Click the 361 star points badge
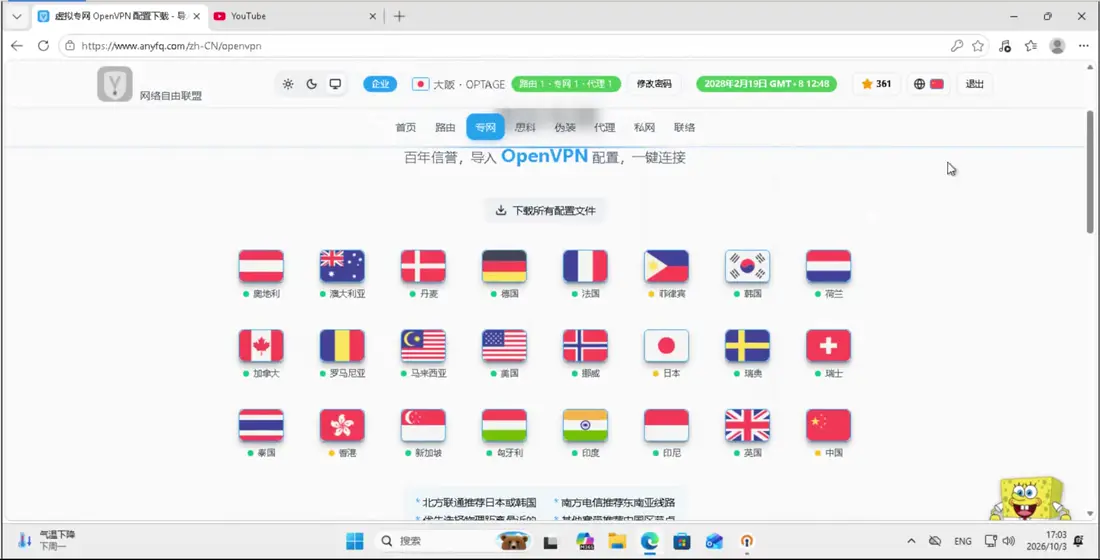Image resolution: width=1100 pixels, height=560 pixels. [876, 84]
